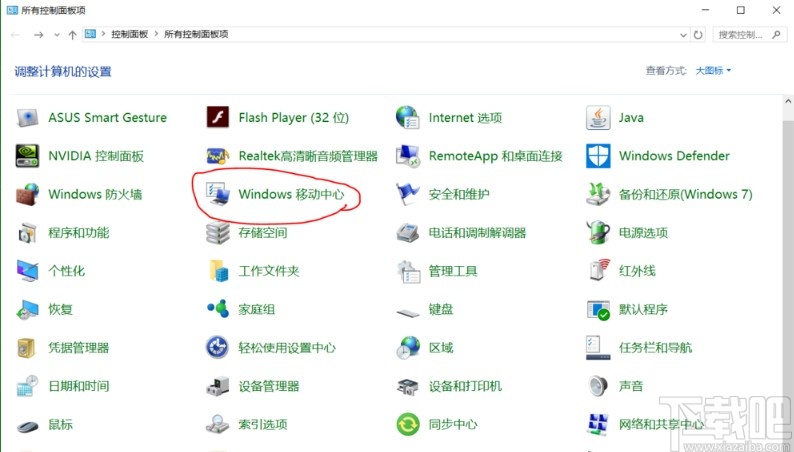
Task: Refresh the control panel view
Action: (698, 35)
